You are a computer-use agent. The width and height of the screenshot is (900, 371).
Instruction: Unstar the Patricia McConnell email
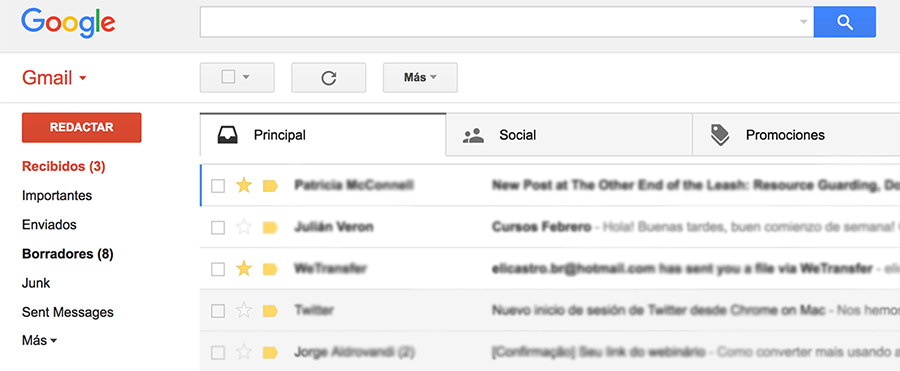[244, 186]
